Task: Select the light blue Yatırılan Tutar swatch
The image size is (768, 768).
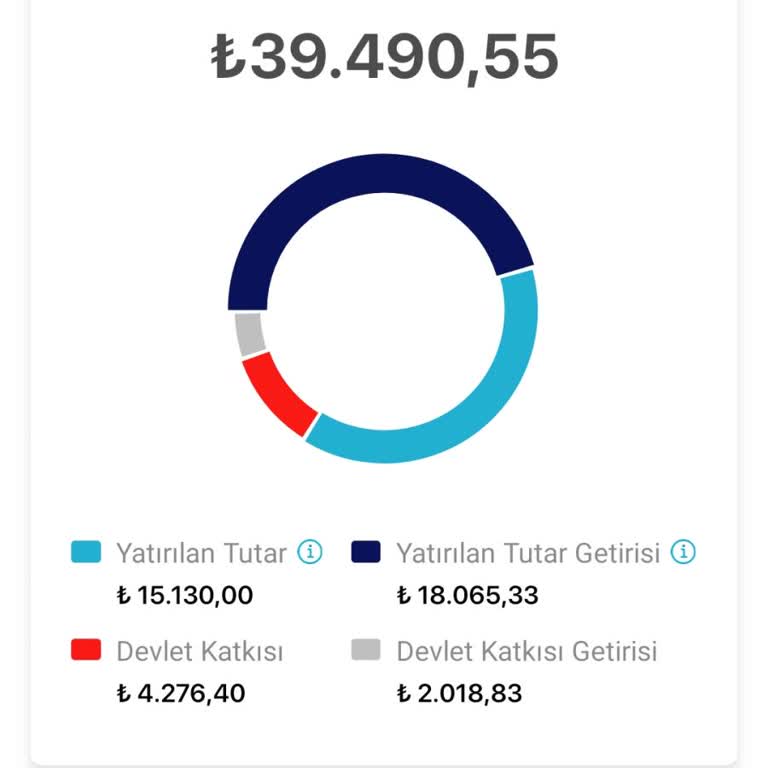Action: [86, 552]
